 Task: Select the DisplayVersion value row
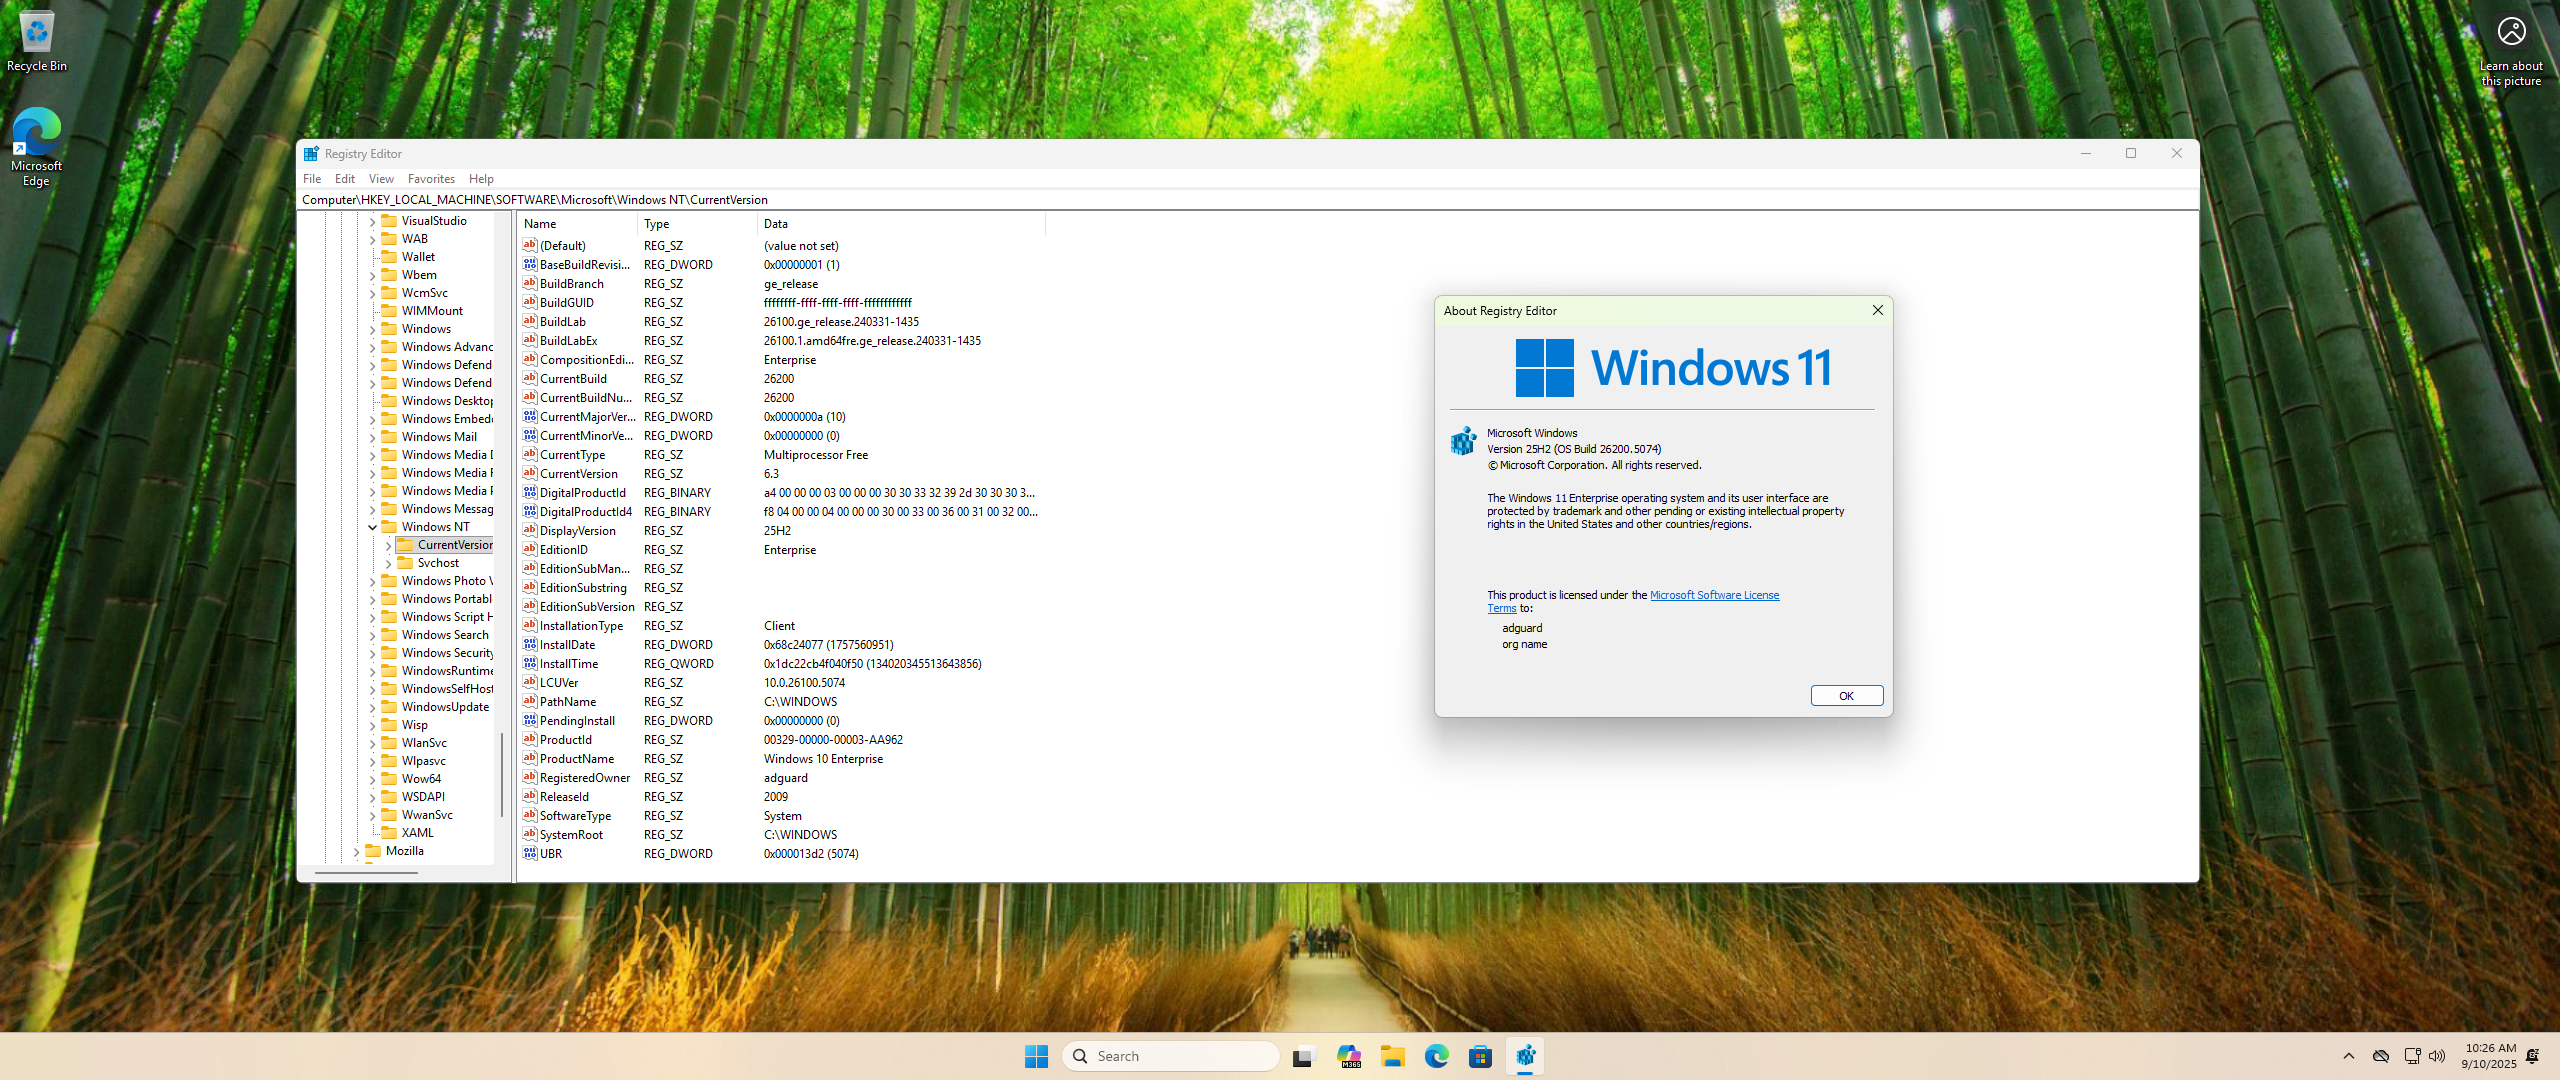[780, 531]
